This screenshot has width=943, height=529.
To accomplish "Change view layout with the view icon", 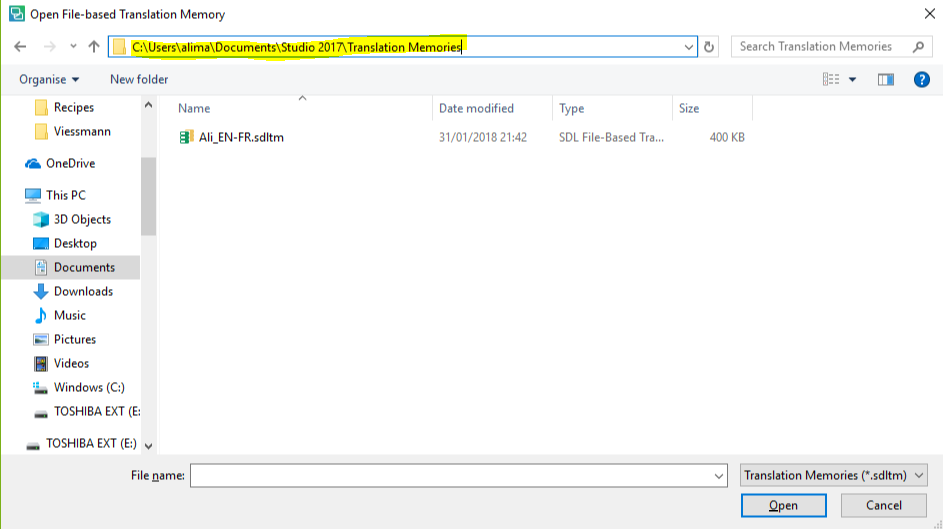I will coord(831,79).
